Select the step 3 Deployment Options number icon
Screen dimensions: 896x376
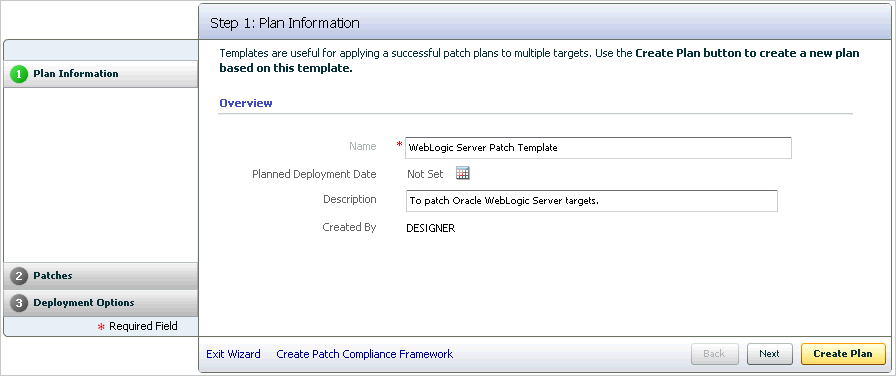click(x=19, y=303)
